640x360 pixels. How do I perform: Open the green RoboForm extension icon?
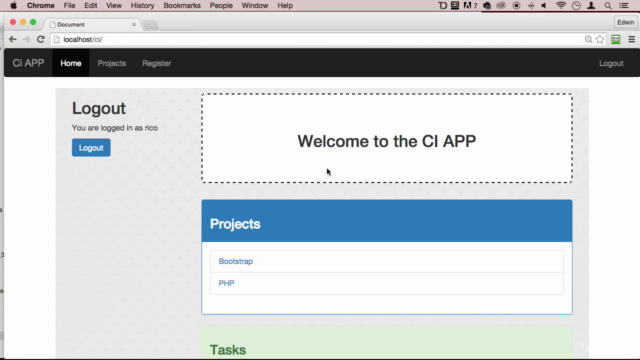[616, 39]
